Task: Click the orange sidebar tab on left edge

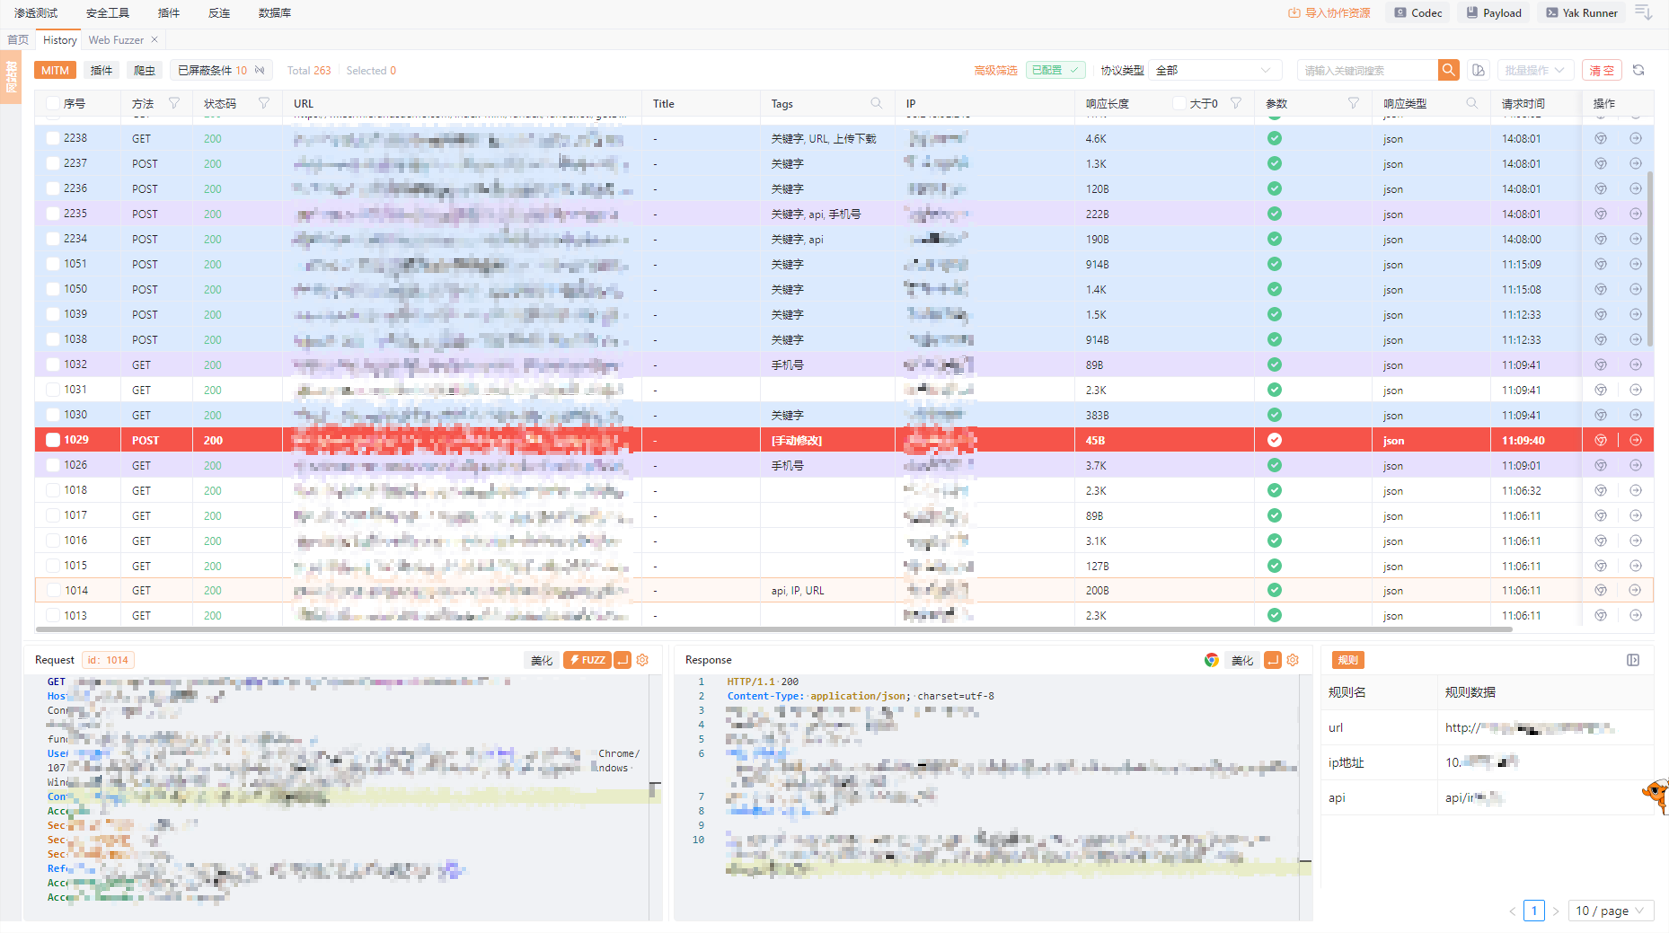Action: pyautogui.click(x=11, y=76)
